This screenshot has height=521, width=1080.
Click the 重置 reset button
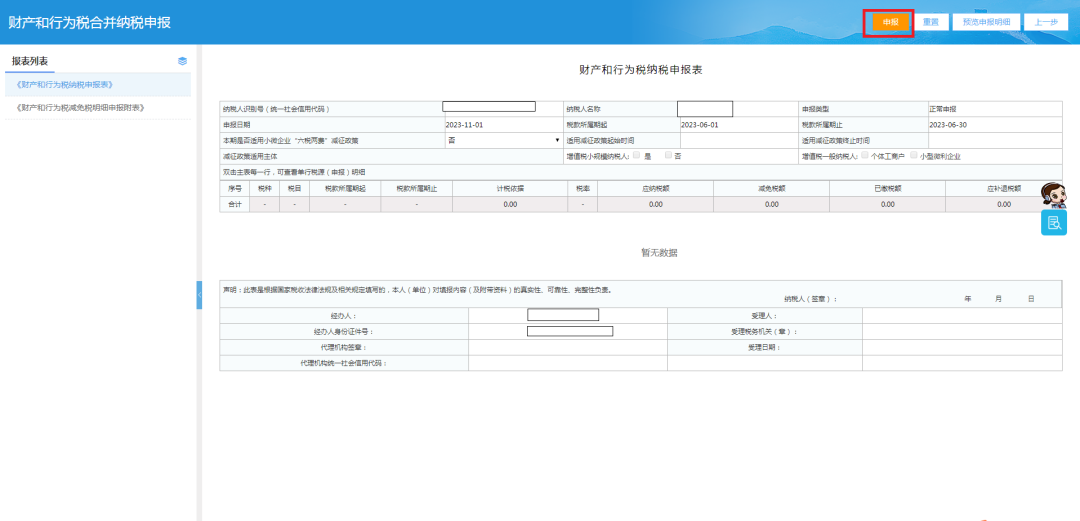(930, 21)
